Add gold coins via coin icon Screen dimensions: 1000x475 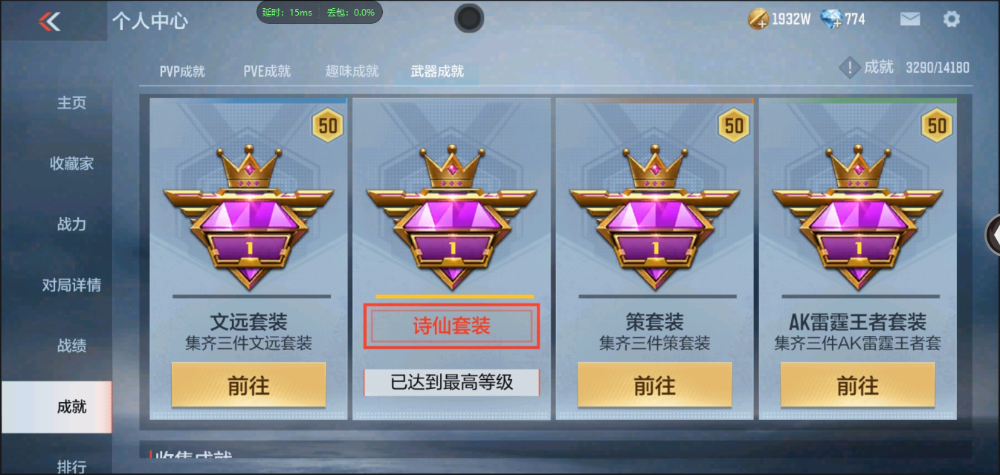(758, 19)
